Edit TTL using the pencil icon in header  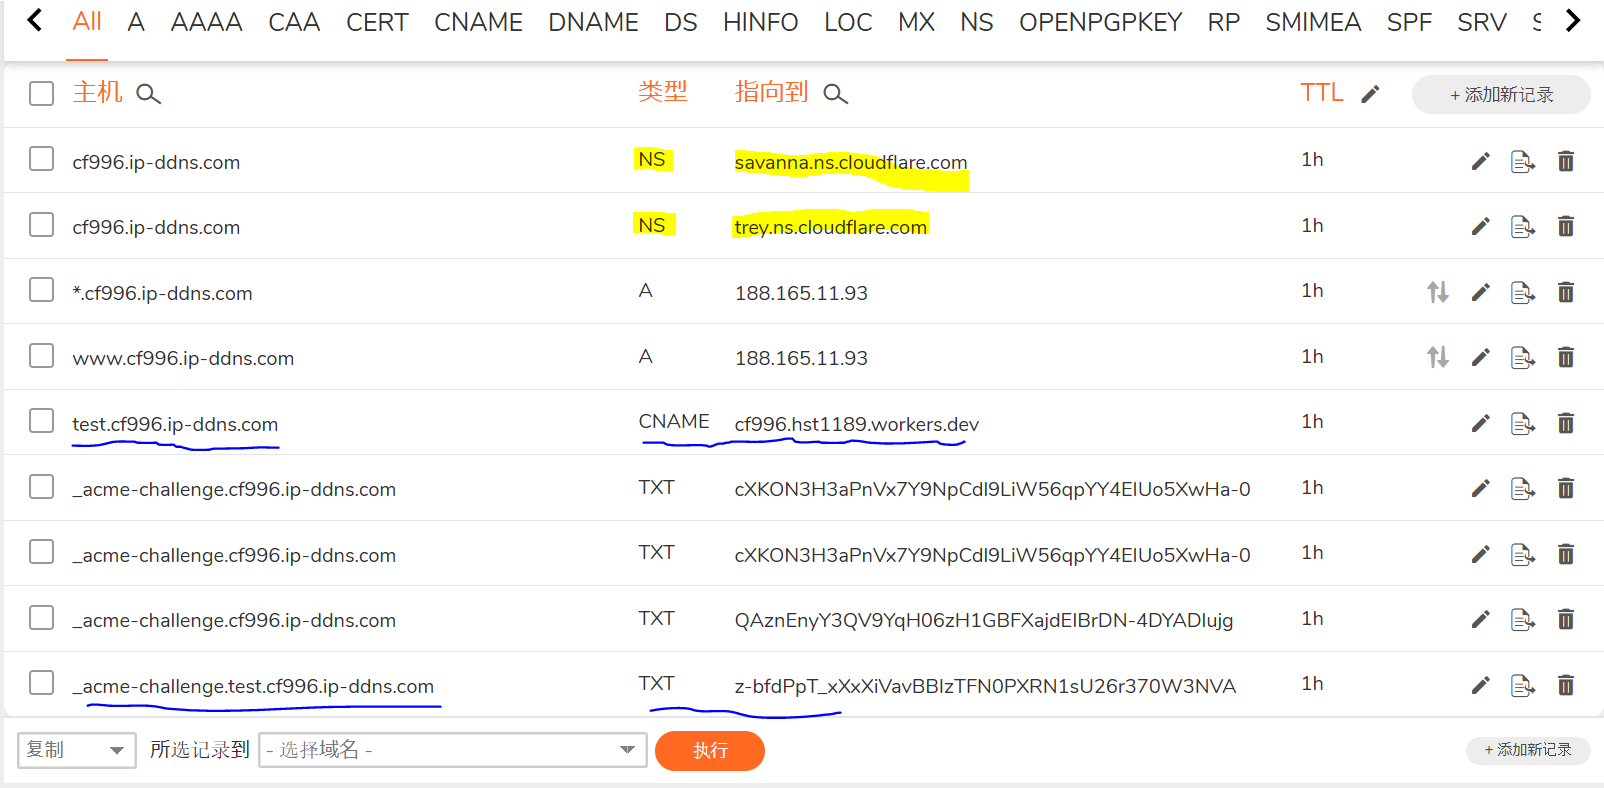point(1370,94)
